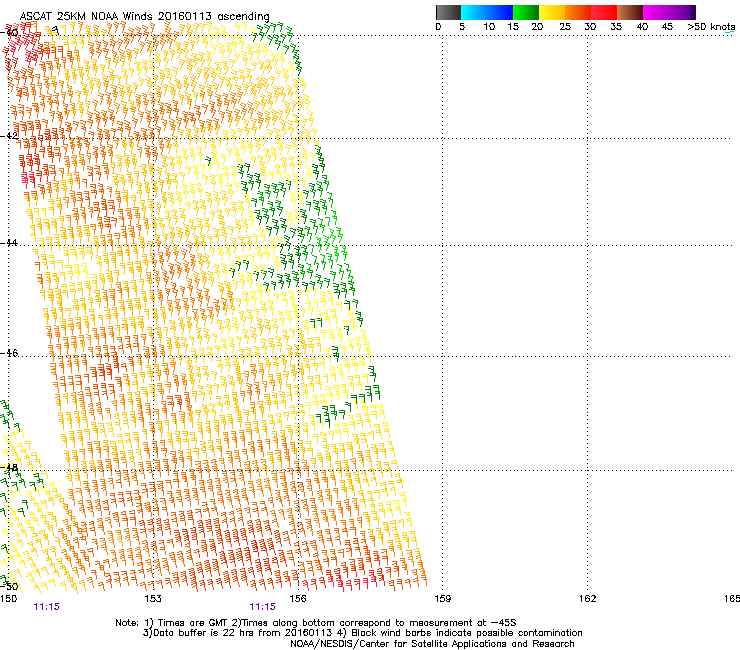The image size is (740, 650).
Task: Click the purple '11:15' time near longitude 150
Action: pyautogui.click(x=46, y=607)
